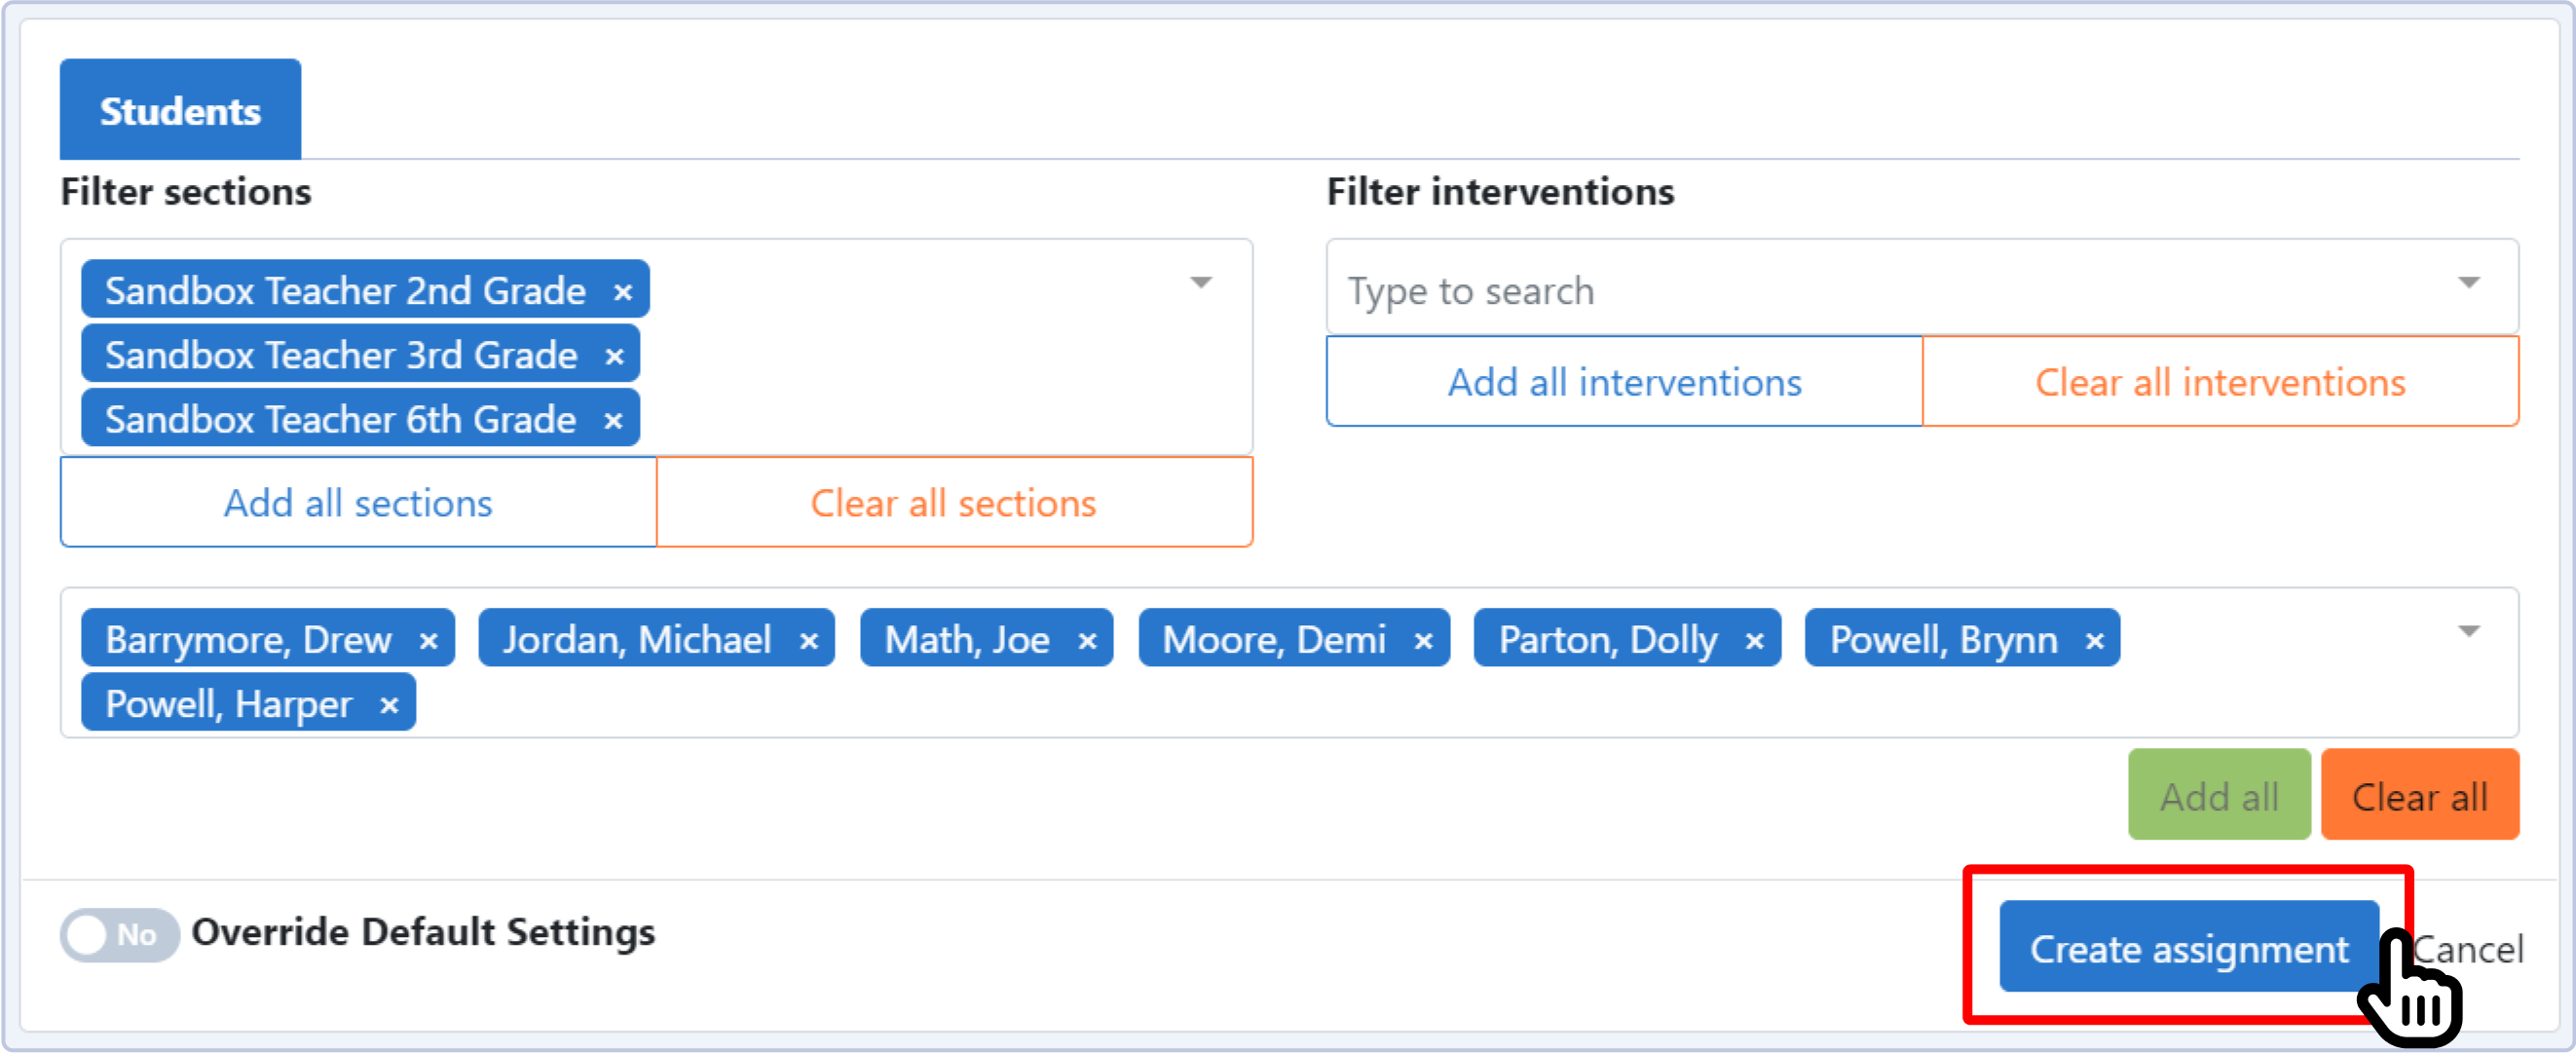Image resolution: width=2576 pixels, height=1053 pixels.
Task: Open the students list dropdown arrow
Action: [2468, 631]
